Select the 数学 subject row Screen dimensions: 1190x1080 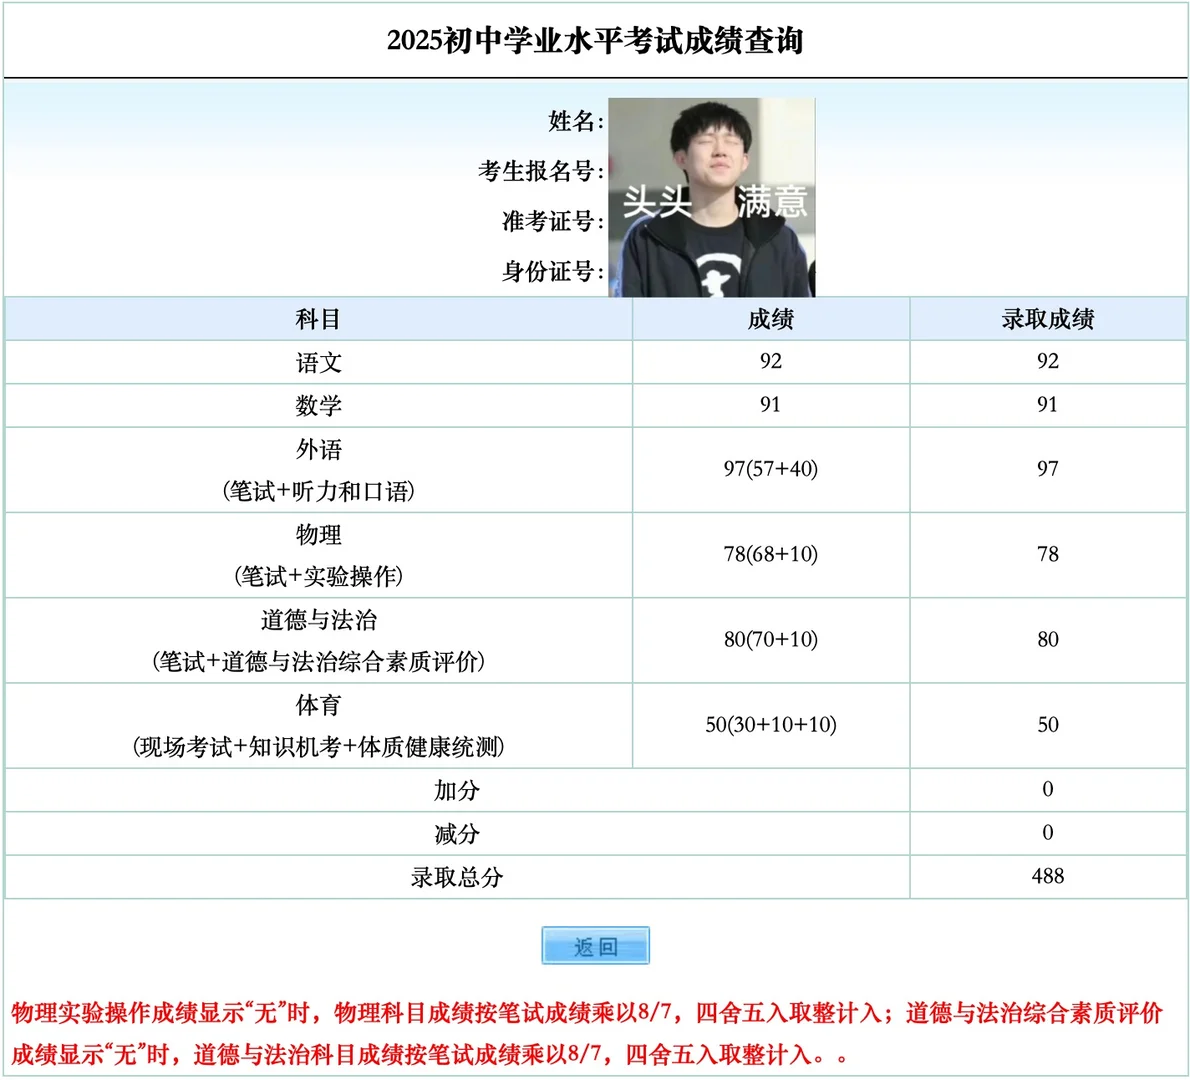point(317,404)
